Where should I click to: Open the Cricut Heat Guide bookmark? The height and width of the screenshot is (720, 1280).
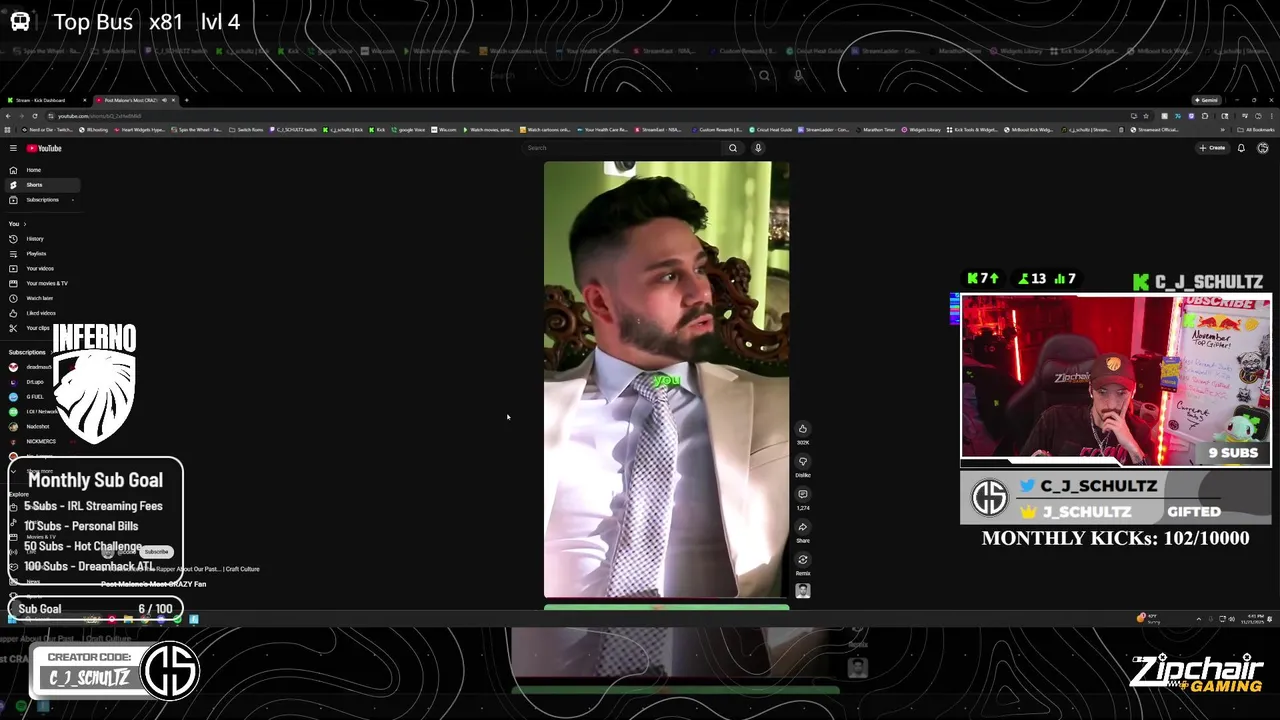(770, 130)
